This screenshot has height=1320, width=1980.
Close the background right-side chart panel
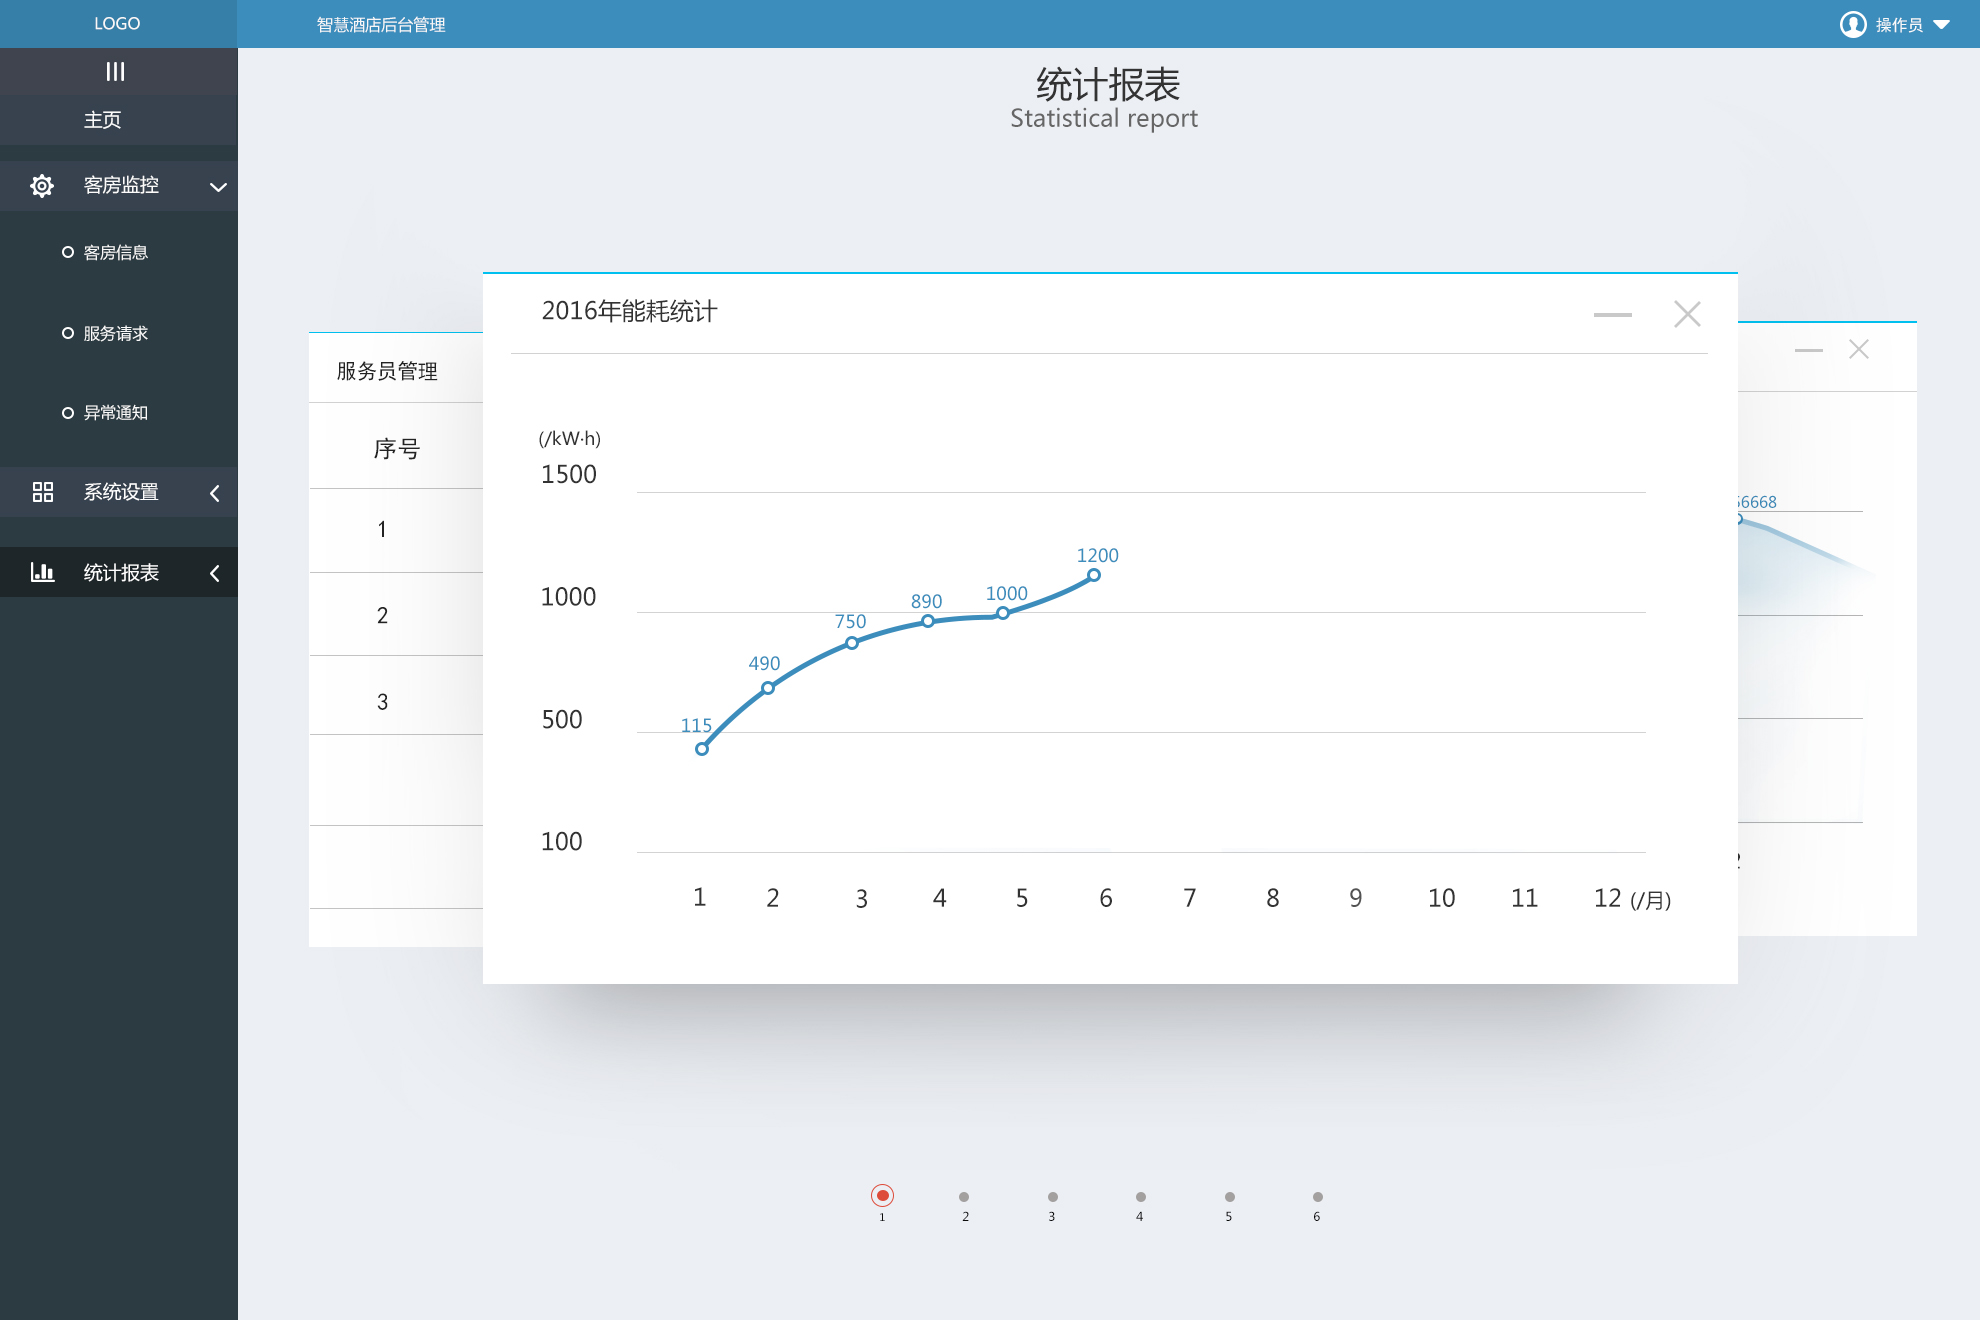coord(1859,349)
